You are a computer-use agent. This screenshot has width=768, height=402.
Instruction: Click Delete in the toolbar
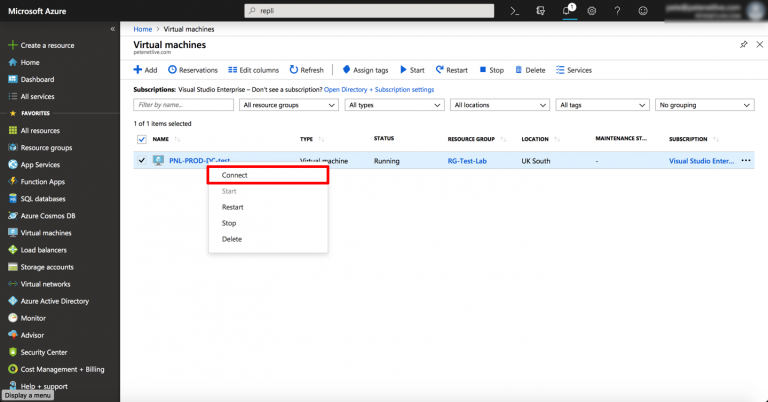(x=530, y=70)
